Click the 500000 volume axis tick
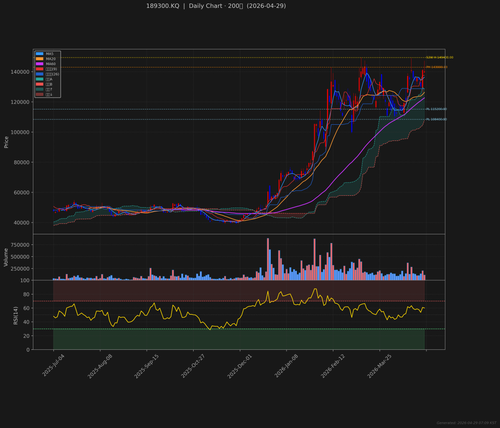The image size is (500, 428). (x=20, y=257)
